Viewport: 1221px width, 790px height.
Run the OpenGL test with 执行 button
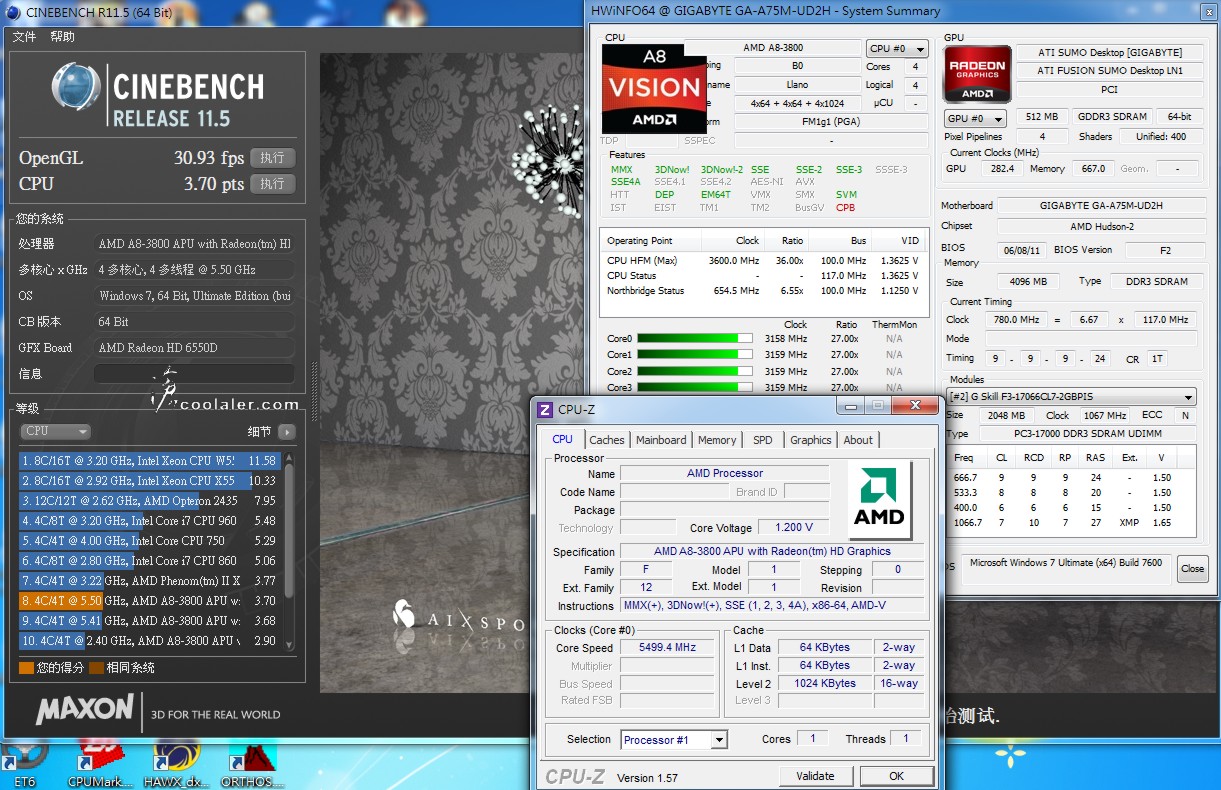(272, 158)
